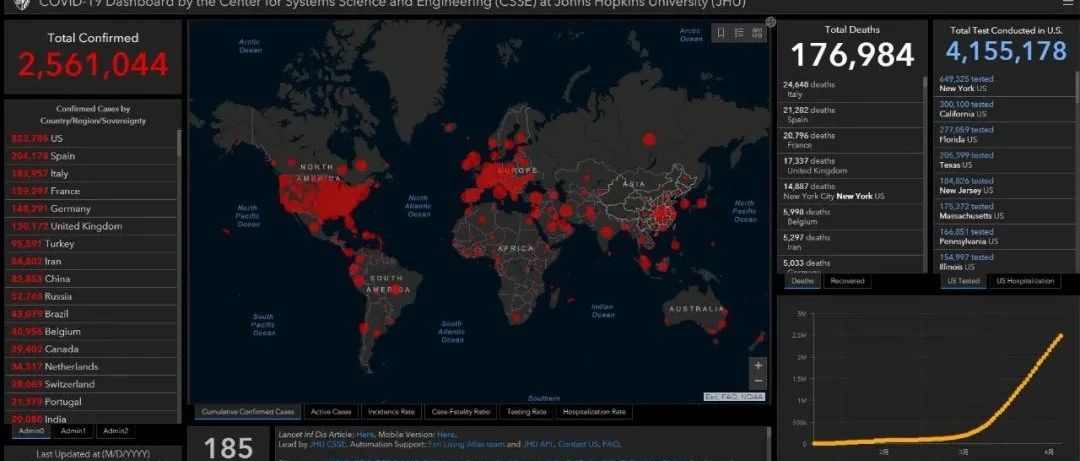Click the '277,059 tested Florida' row
Screen dimensions: 1080x461
coord(1002,135)
